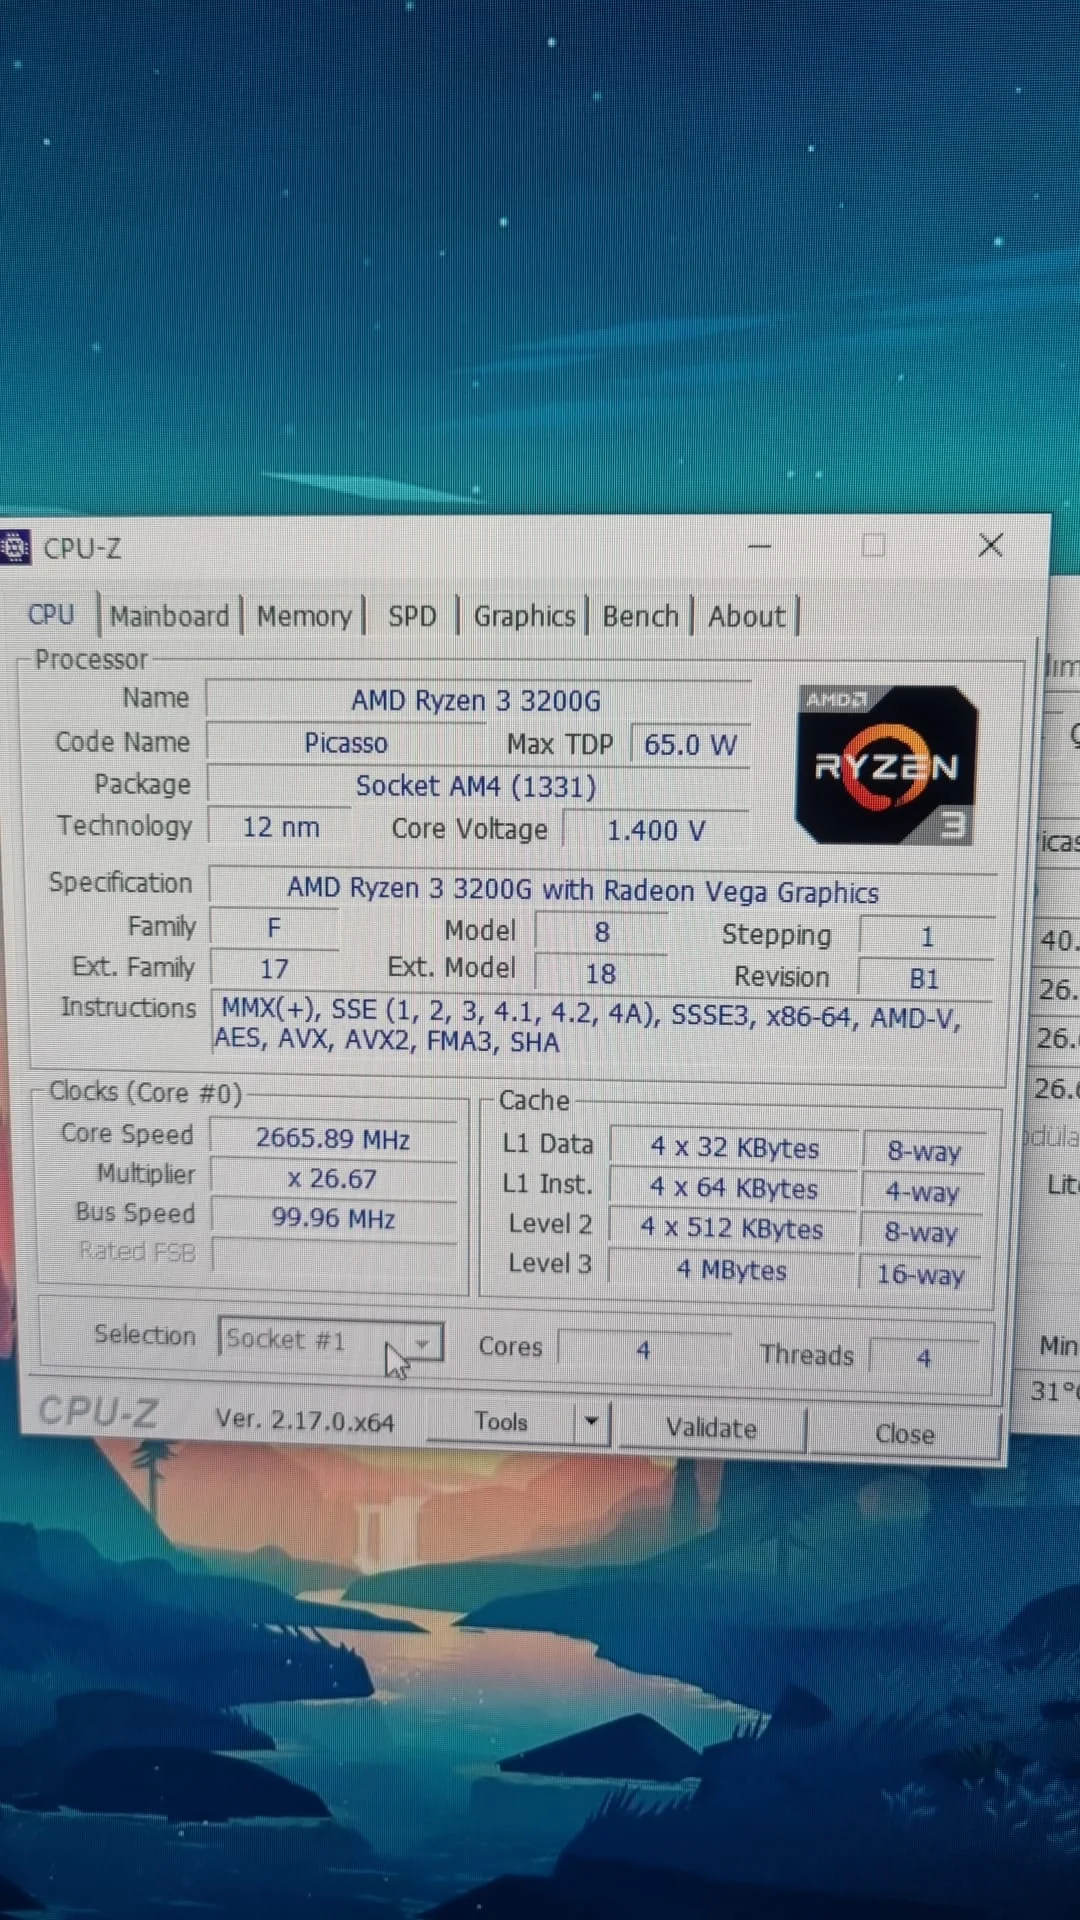The width and height of the screenshot is (1080, 1920).
Task: Click the L1 Data 8-way associativity field
Action: coord(923,1152)
